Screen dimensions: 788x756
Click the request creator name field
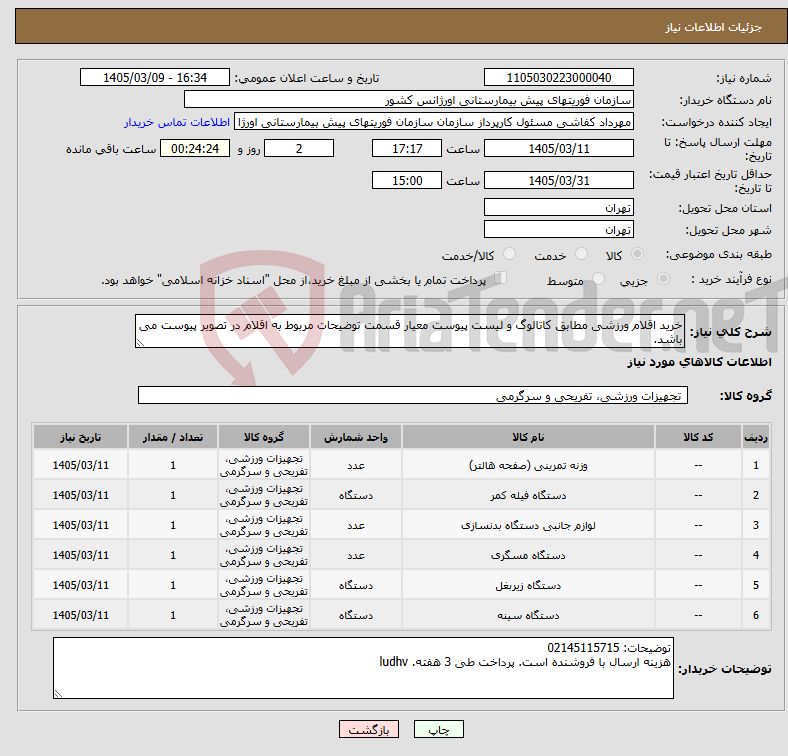coord(434,122)
